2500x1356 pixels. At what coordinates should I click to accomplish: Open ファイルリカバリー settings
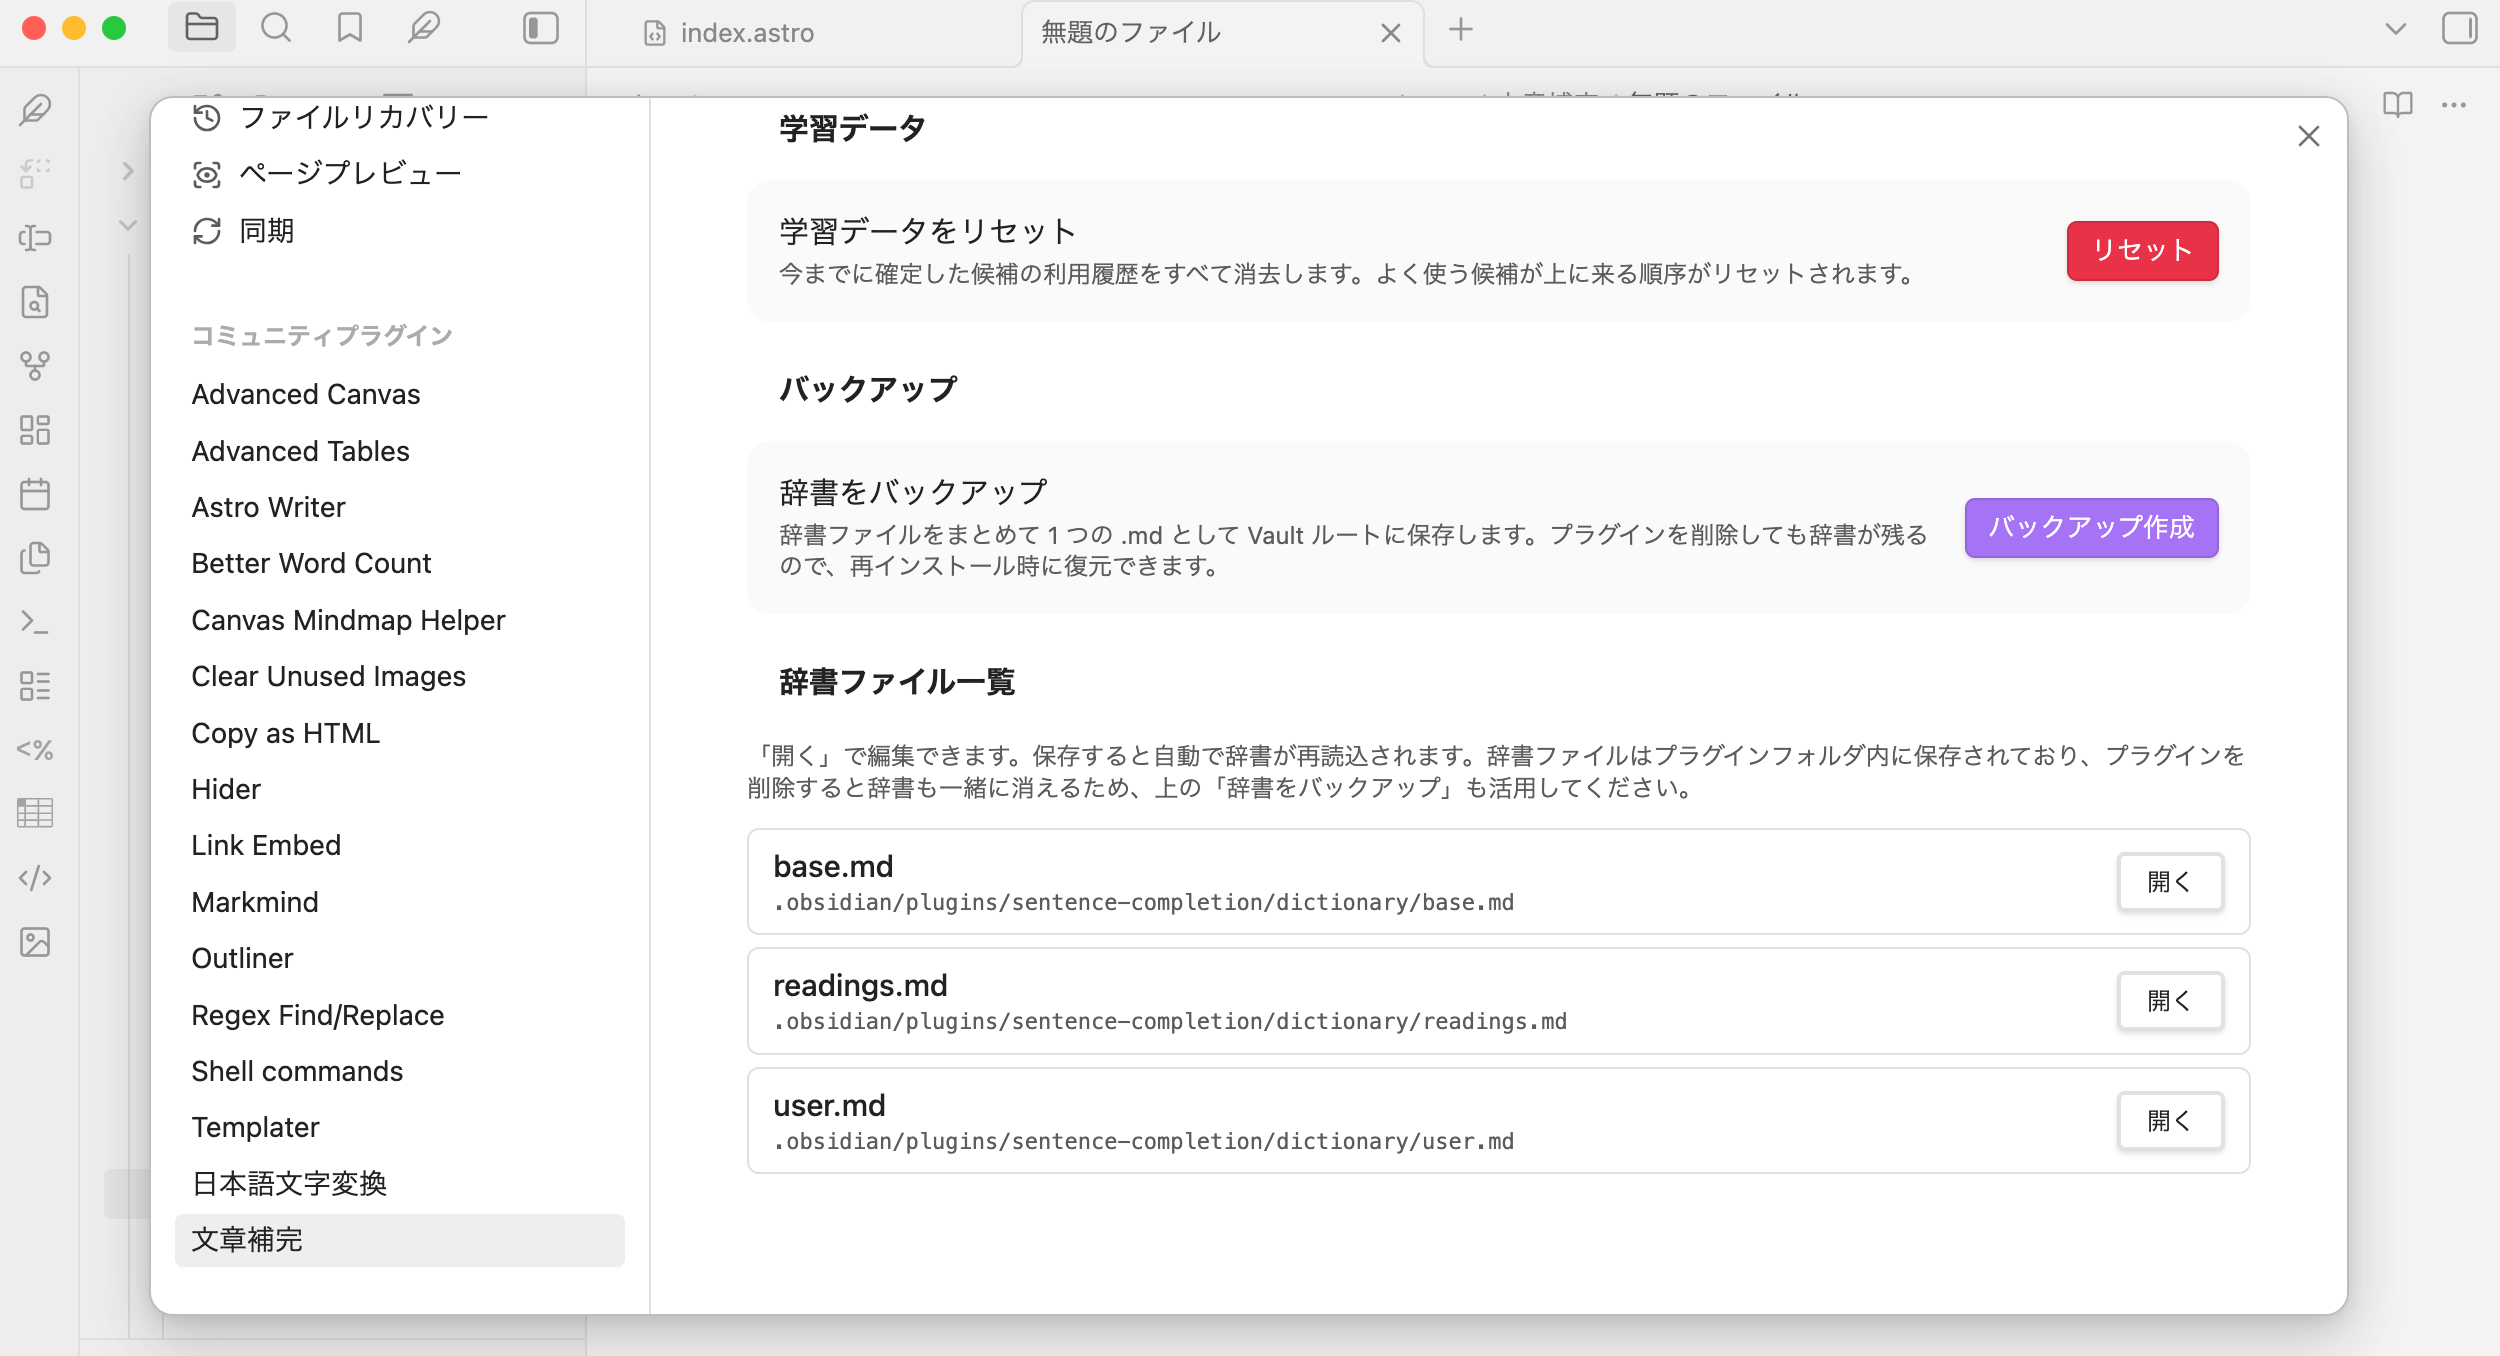pyautogui.click(x=400, y=117)
